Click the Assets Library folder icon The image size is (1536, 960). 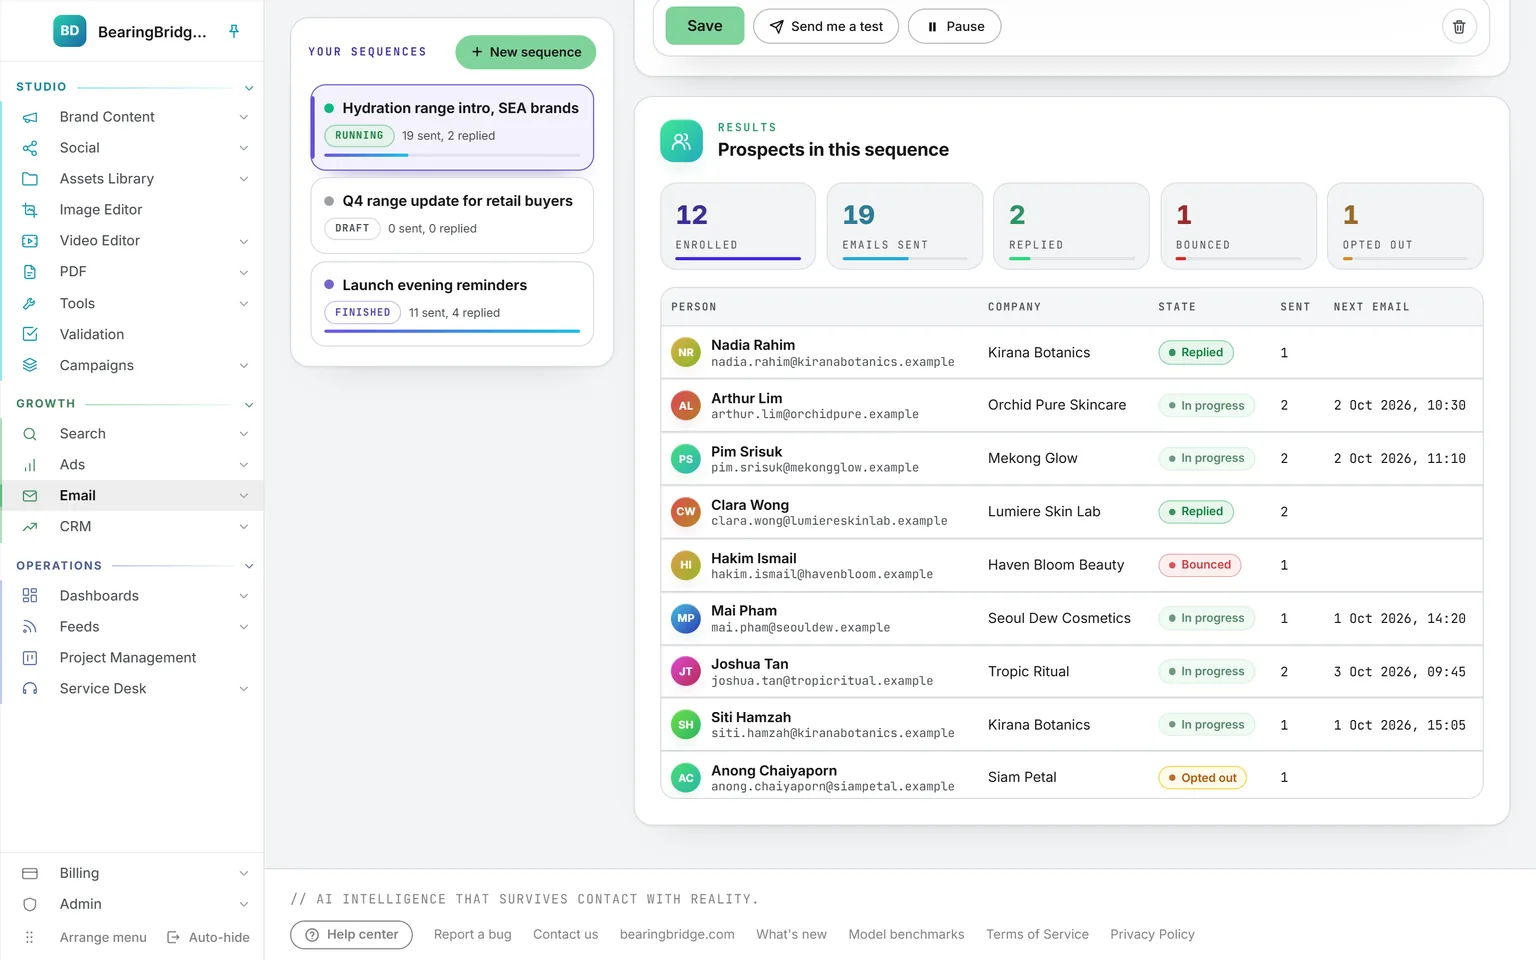click(30, 179)
